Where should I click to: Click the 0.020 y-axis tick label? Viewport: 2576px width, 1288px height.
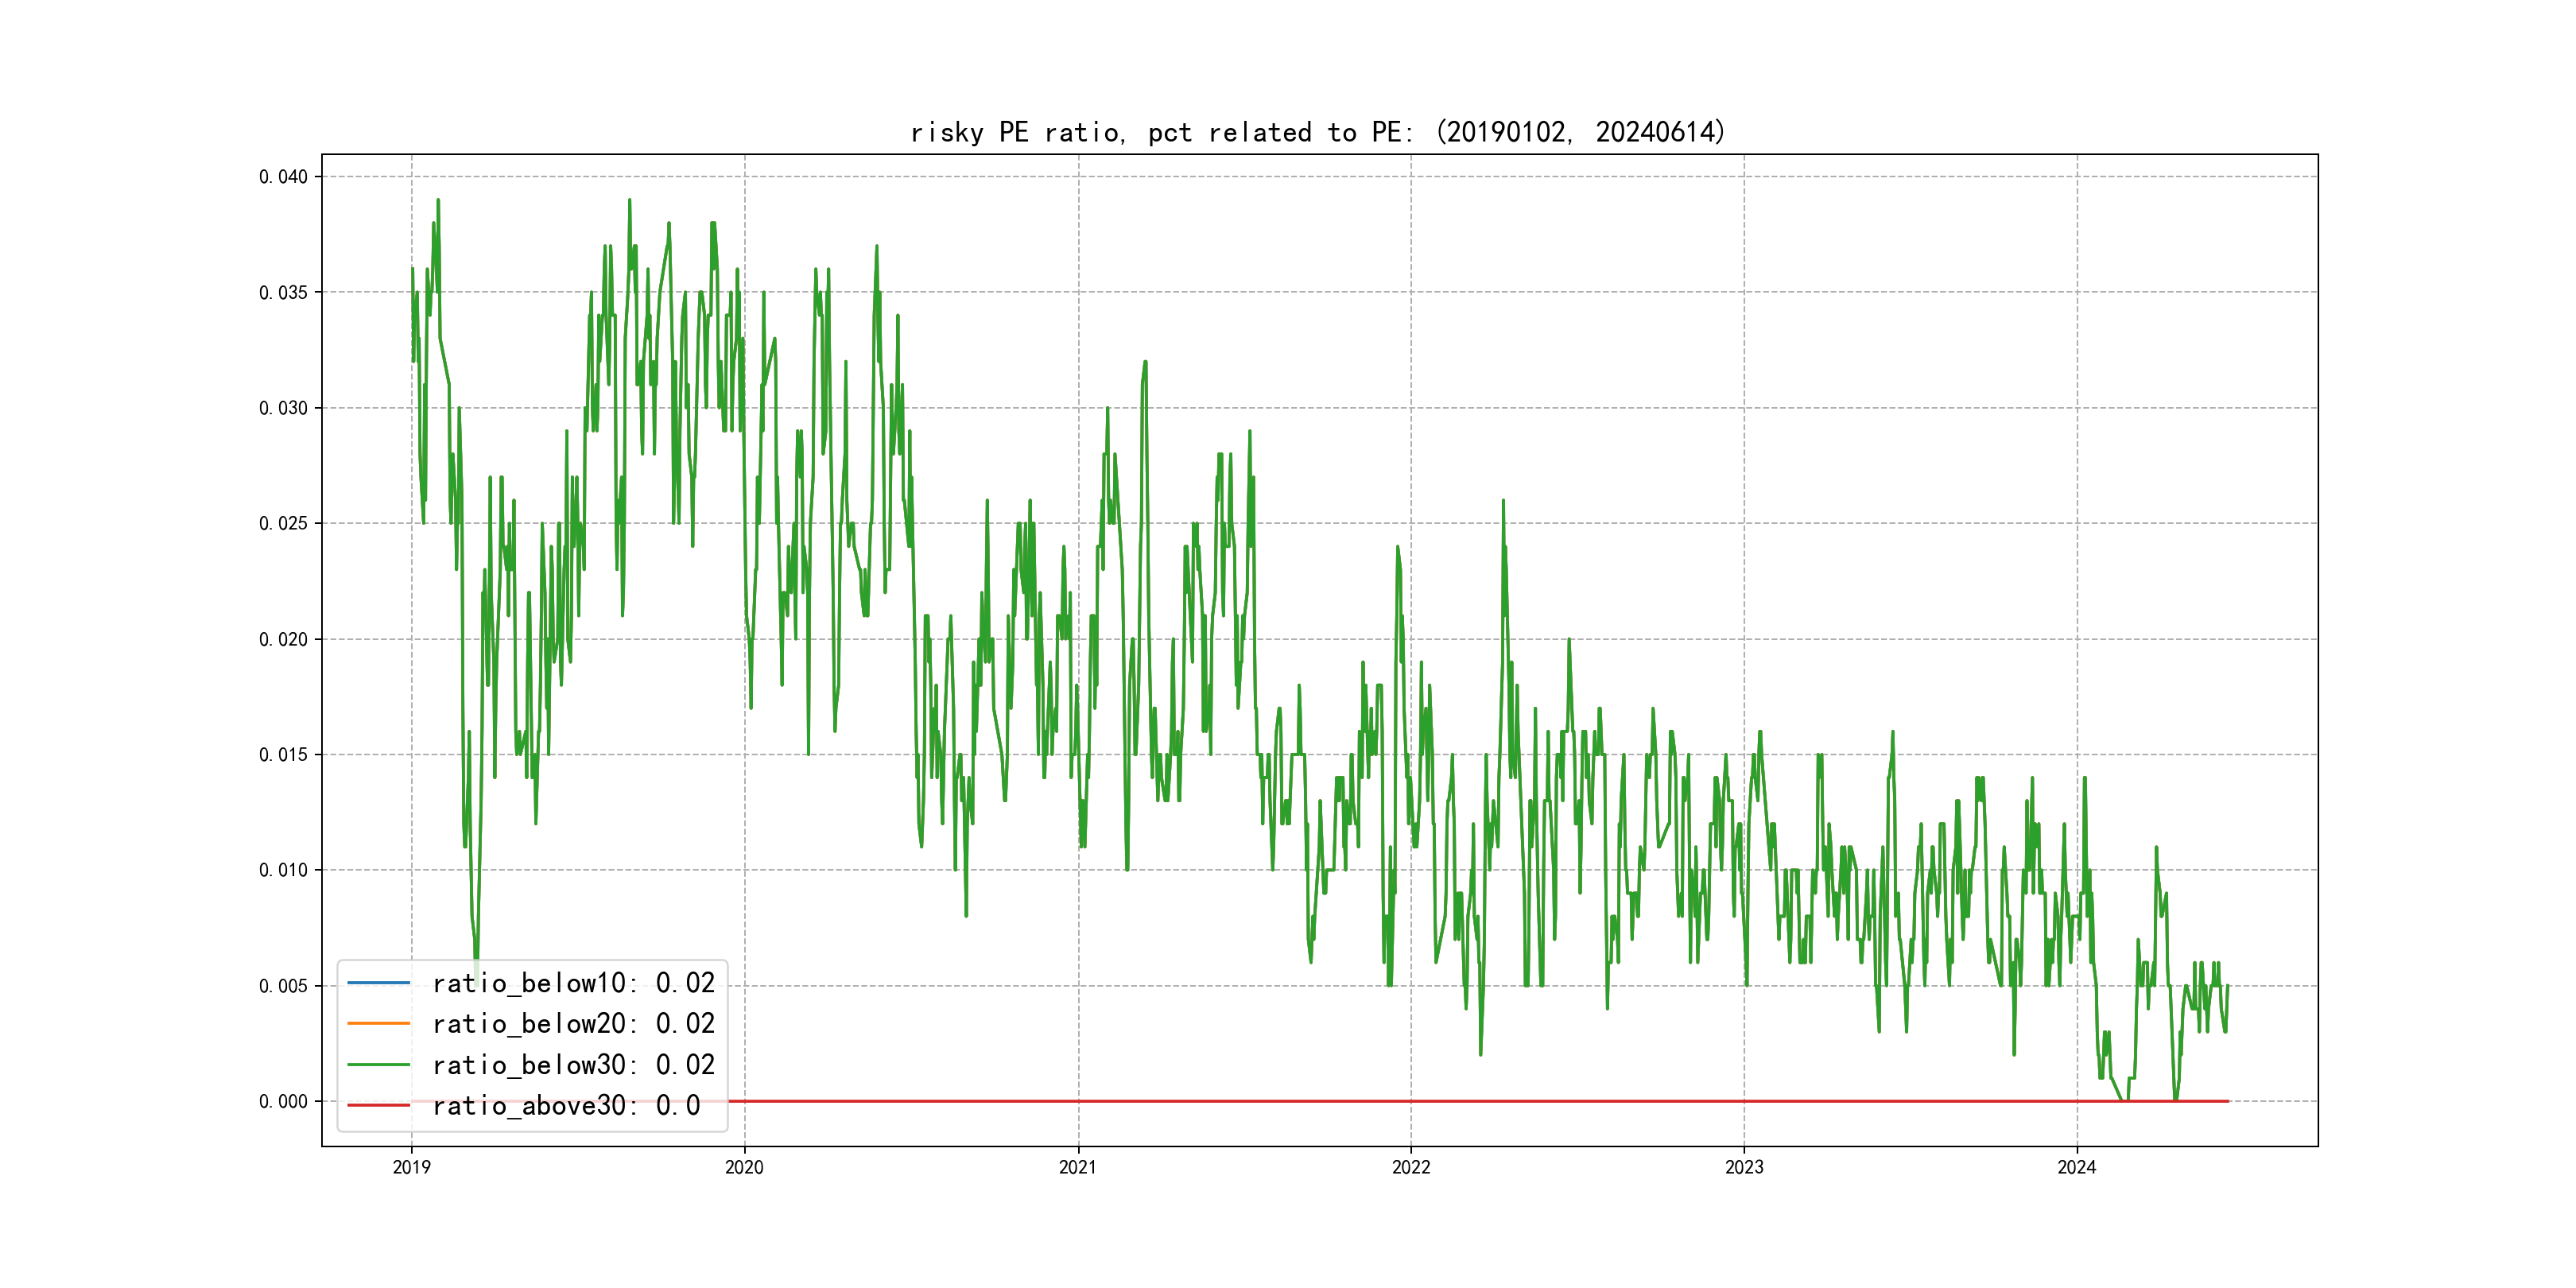283,639
